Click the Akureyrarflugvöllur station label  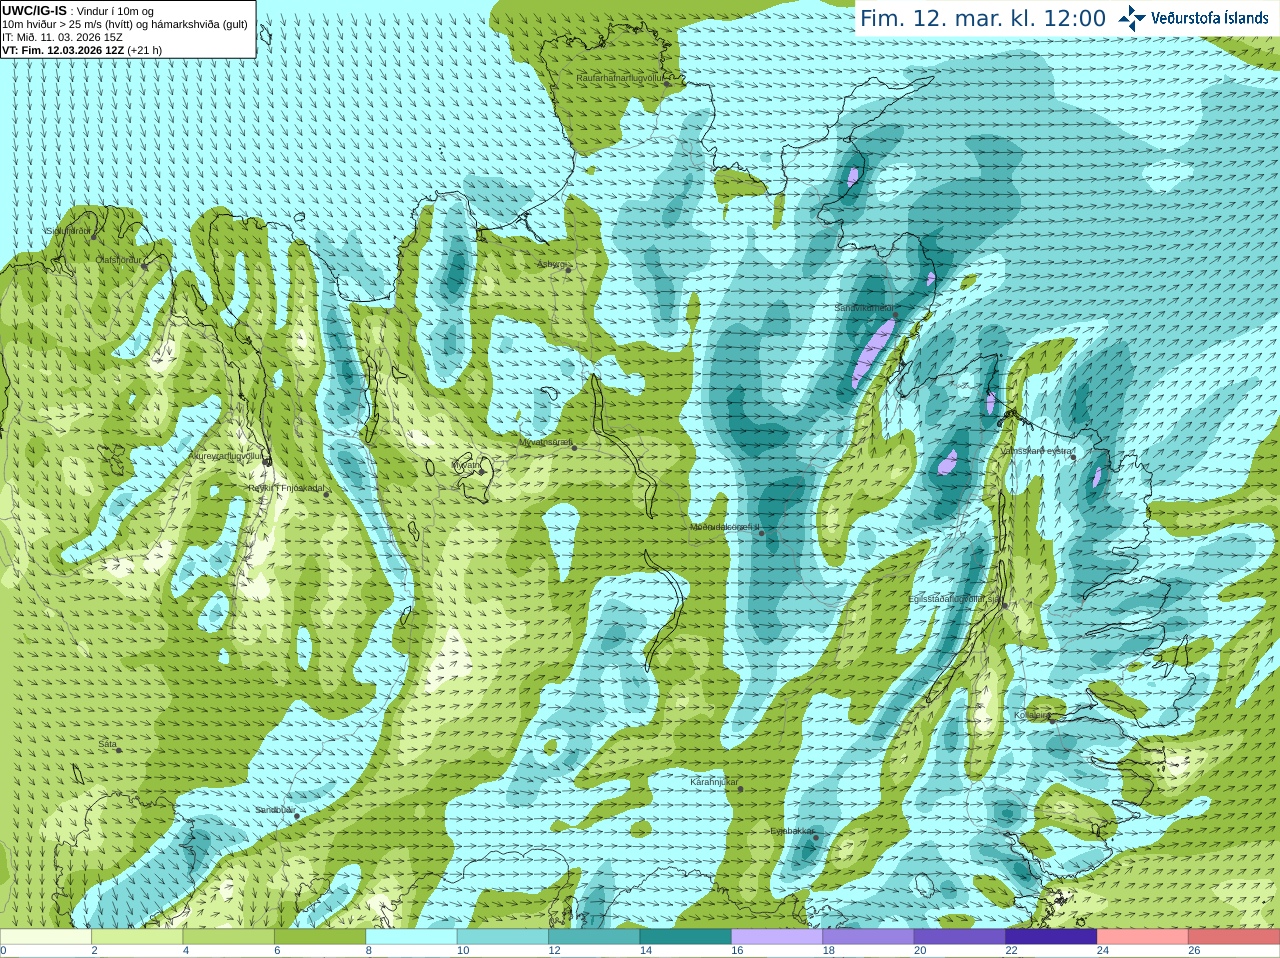click(226, 455)
